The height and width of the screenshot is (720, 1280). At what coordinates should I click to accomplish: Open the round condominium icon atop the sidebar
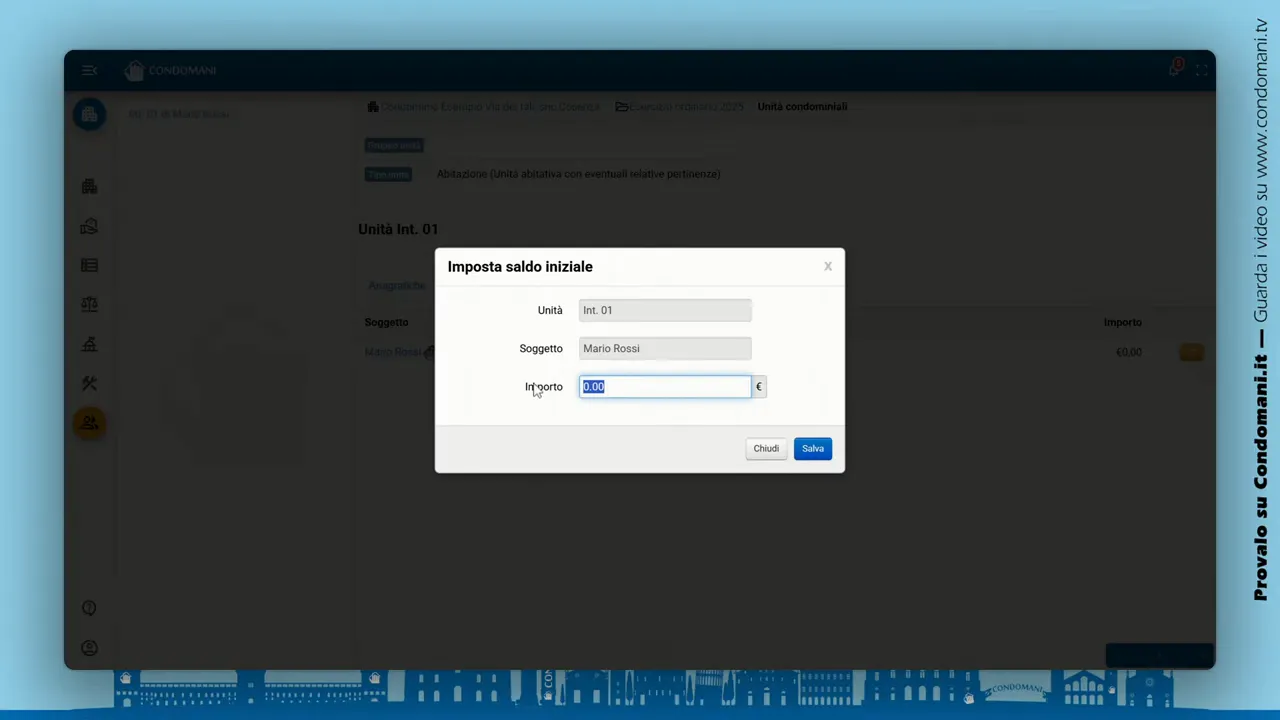point(89,114)
